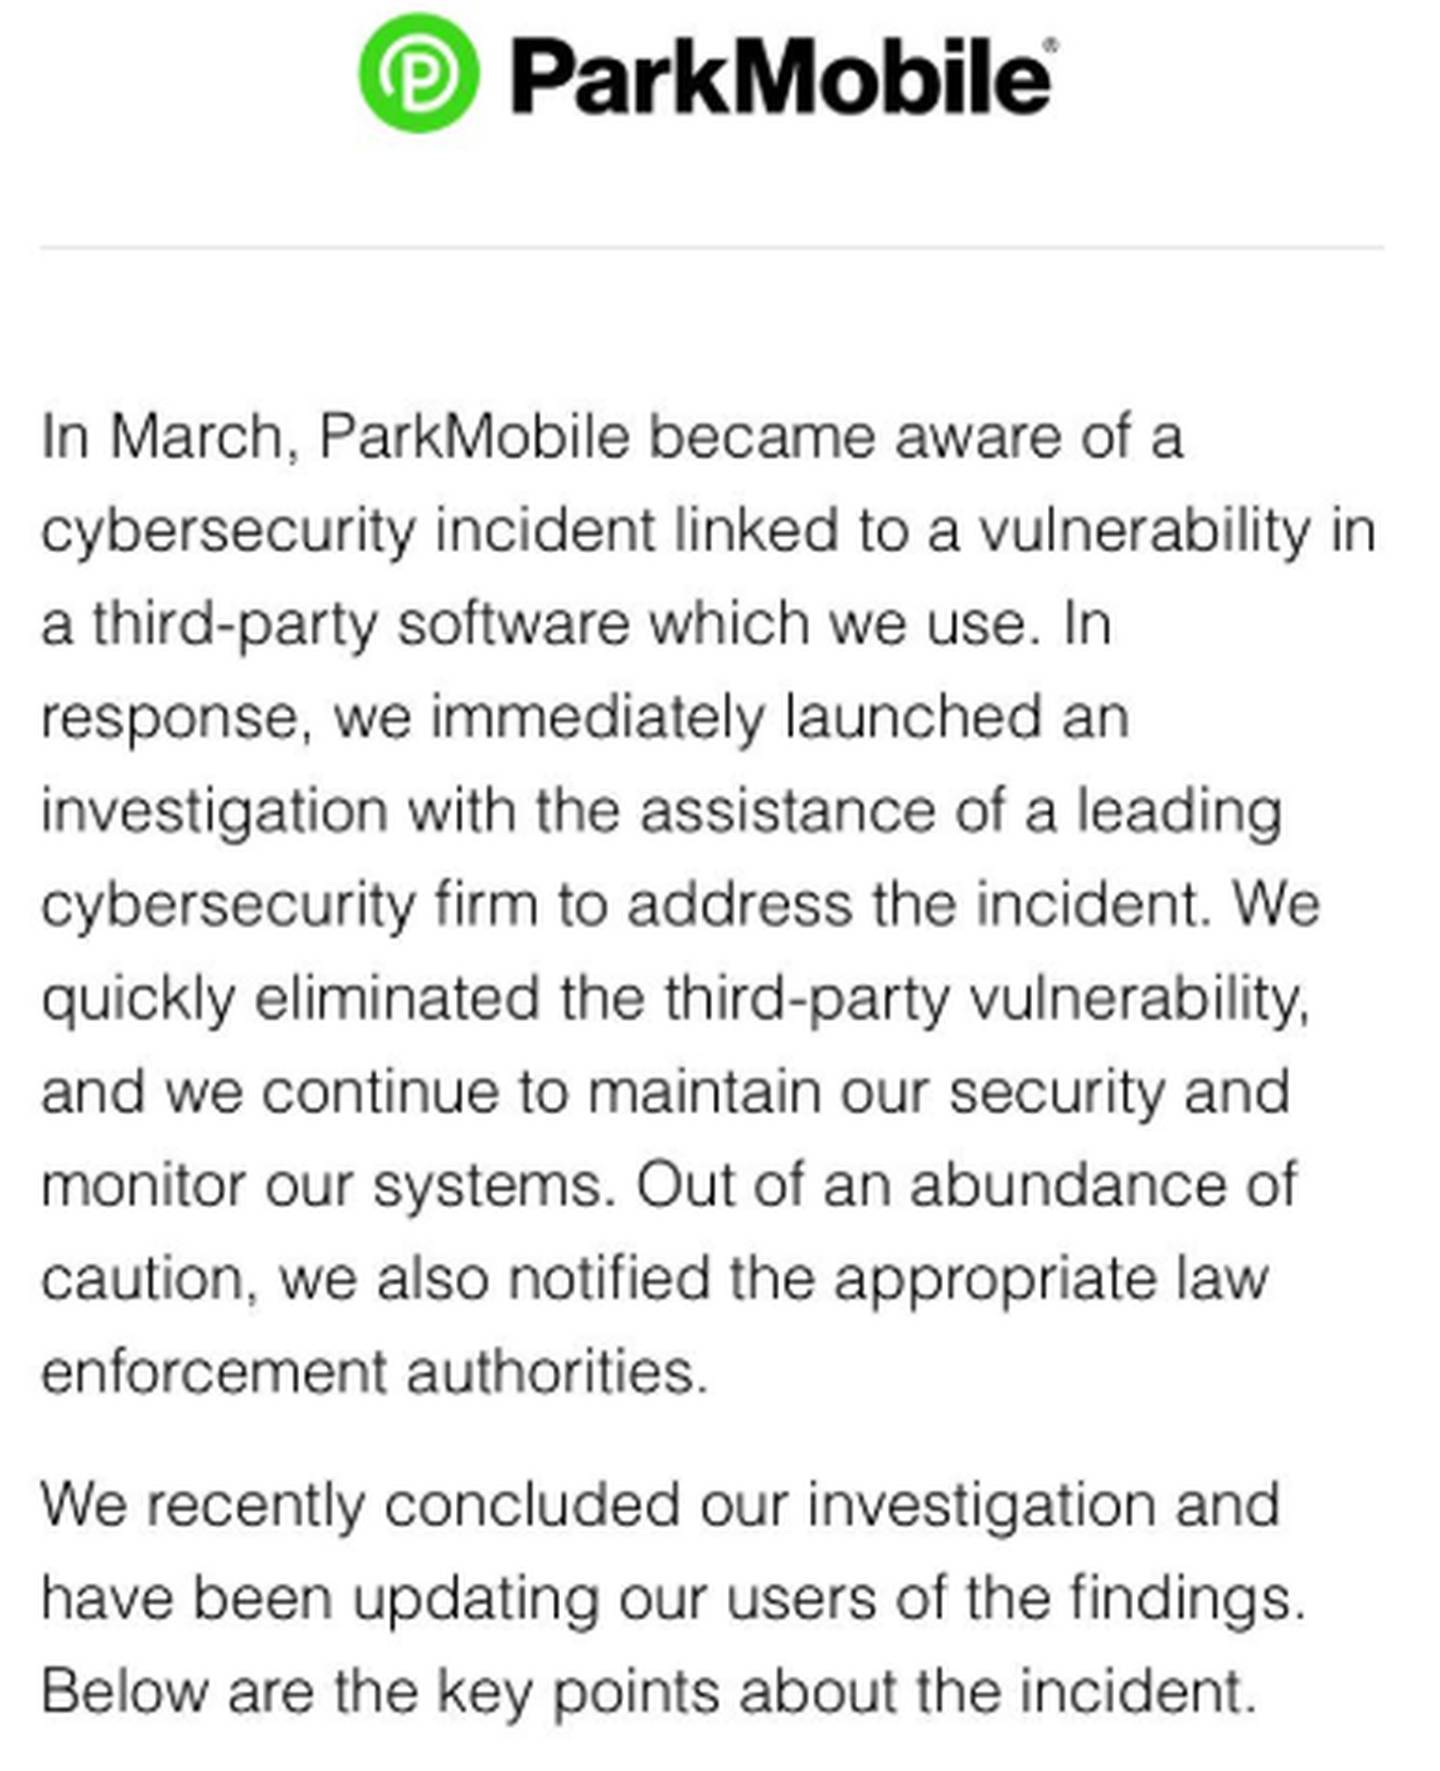Click the registered trademark symbol after the wordmark
1440x1771 pixels.
1050,44
